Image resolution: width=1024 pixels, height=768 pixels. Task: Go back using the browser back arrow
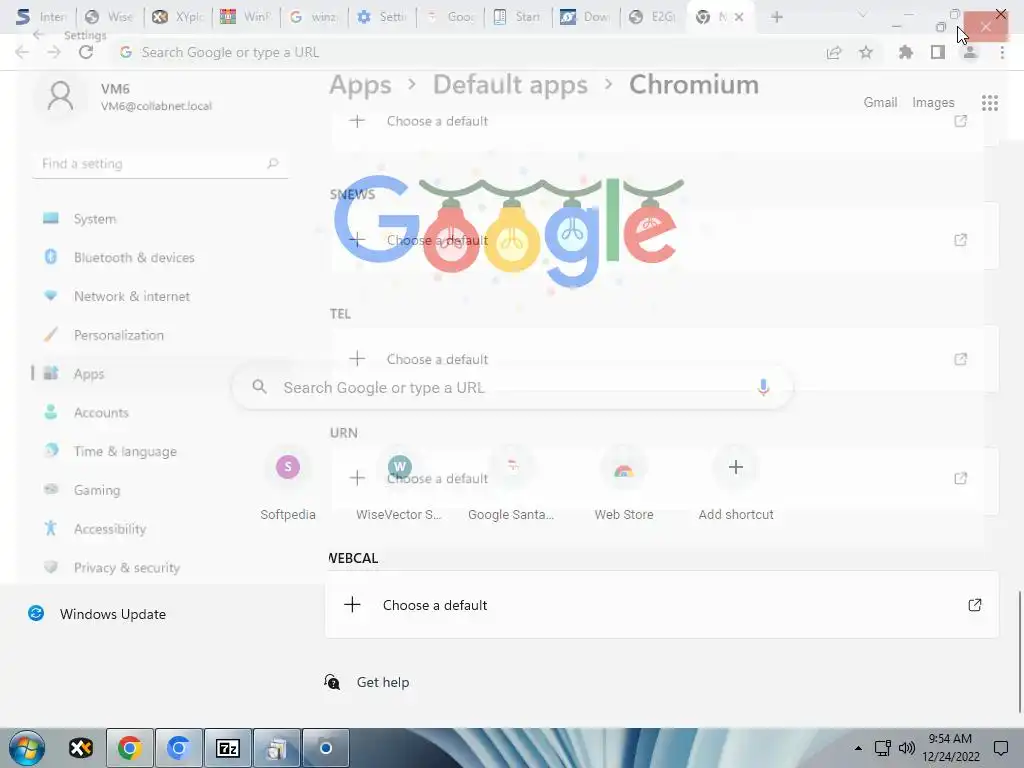point(22,52)
